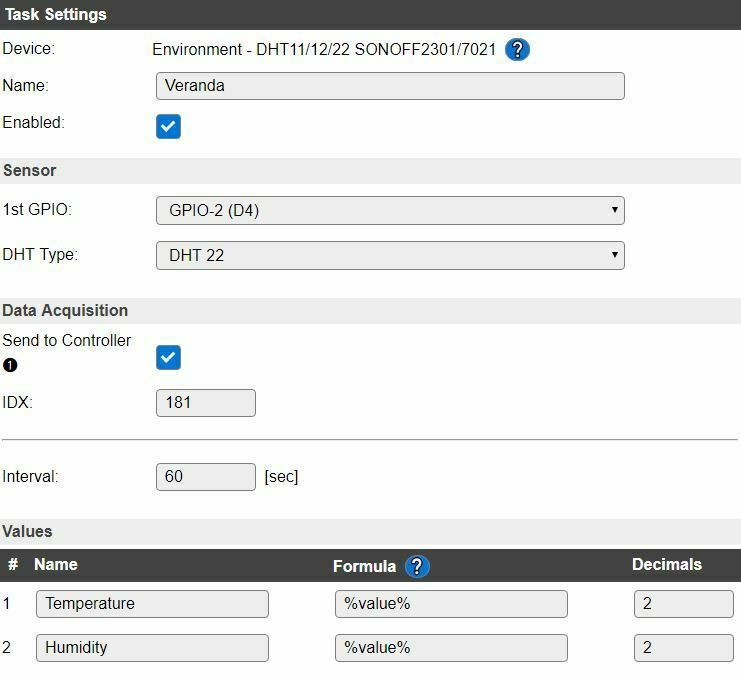
Task: Click the Formula column header
Action: (364, 566)
